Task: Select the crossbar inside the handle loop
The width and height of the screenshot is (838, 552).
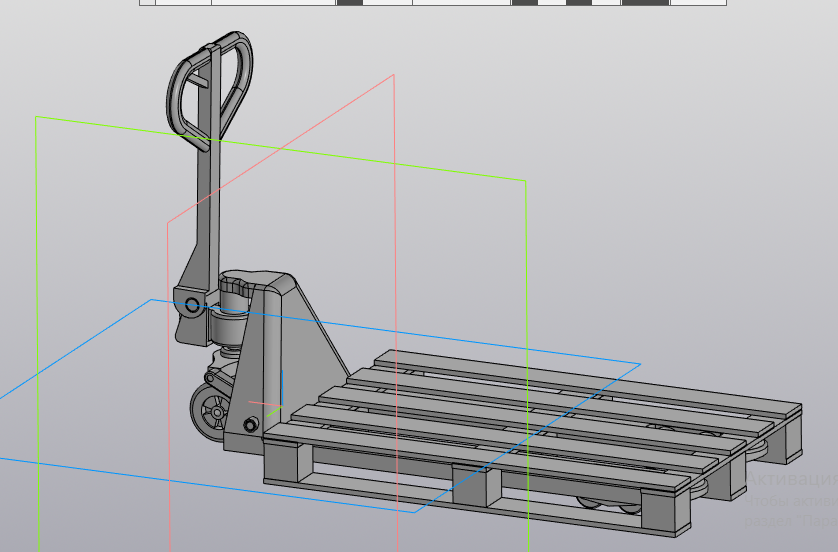Action: pyautogui.click(x=200, y=85)
